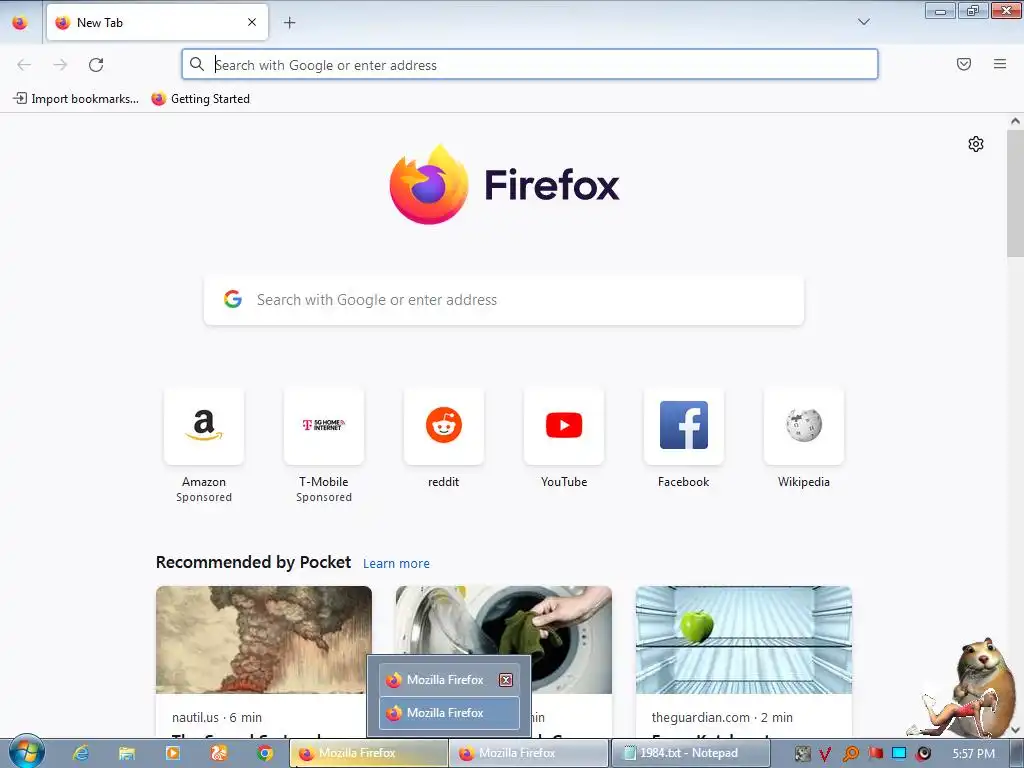
Task: Click the 5:57 PM system clock
Action: [x=973, y=754]
